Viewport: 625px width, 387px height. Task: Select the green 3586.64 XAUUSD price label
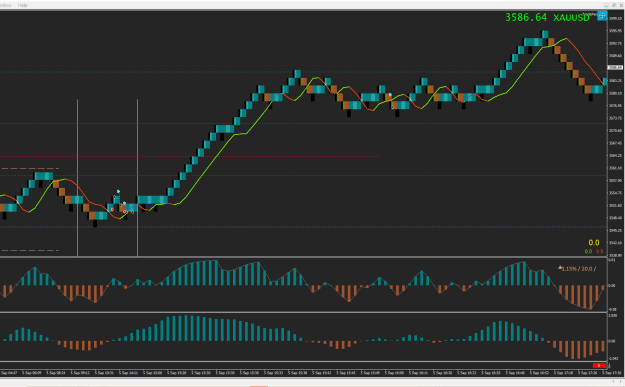click(x=547, y=18)
